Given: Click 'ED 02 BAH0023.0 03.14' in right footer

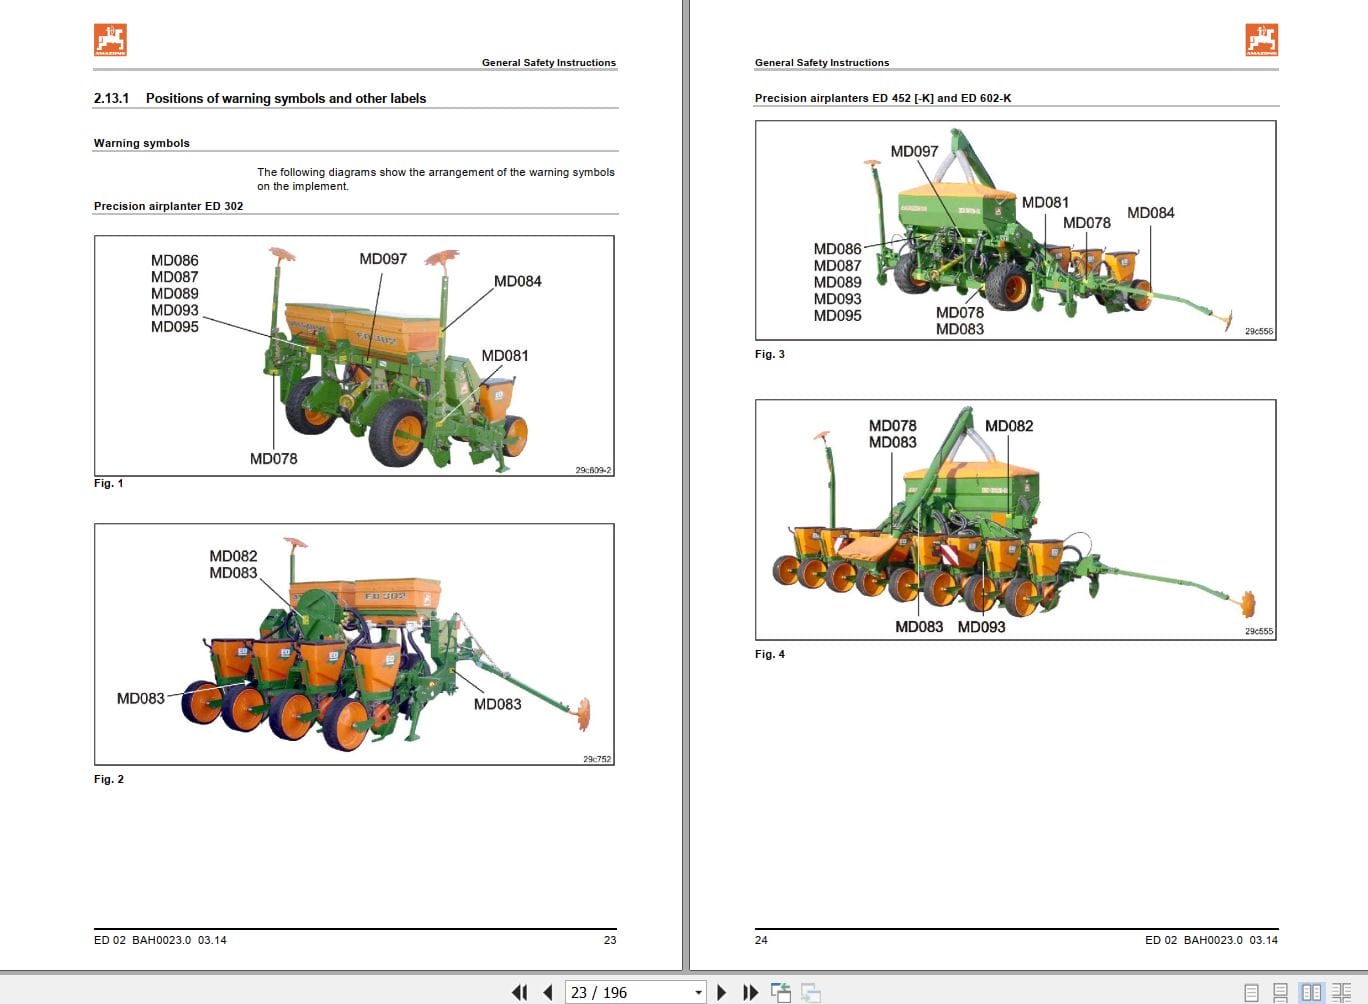Looking at the screenshot, I should pyautogui.click(x=1212, y=940).
